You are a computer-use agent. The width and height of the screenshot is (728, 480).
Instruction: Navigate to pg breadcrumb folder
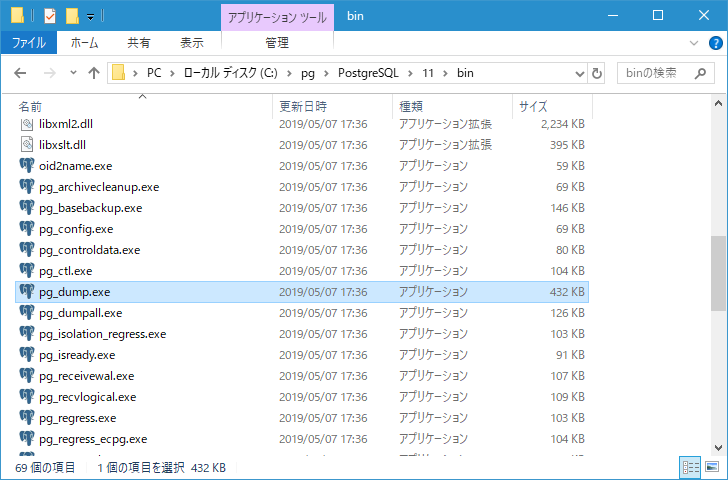point(308,73)
